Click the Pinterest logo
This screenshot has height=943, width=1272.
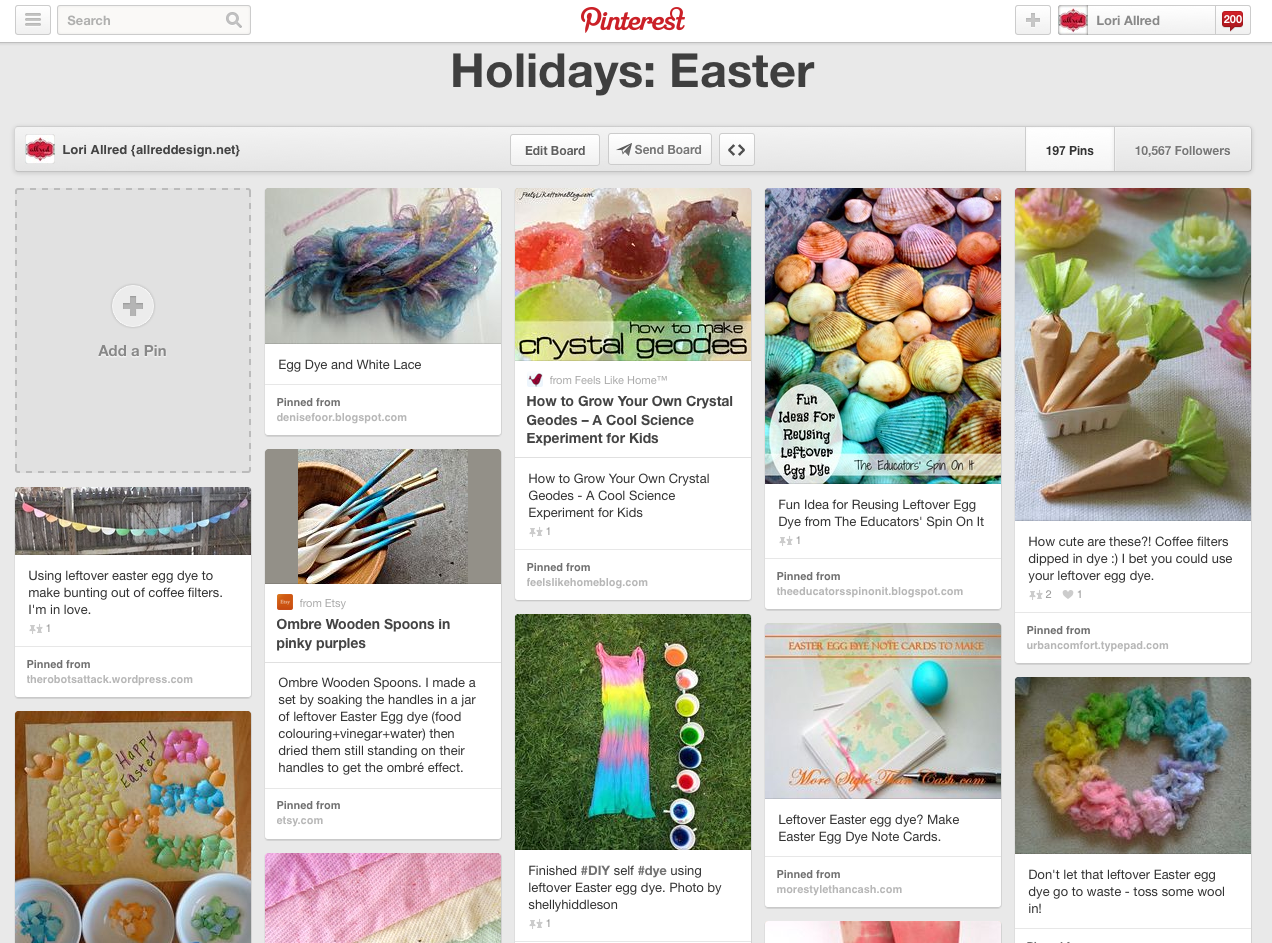(632, 20)
